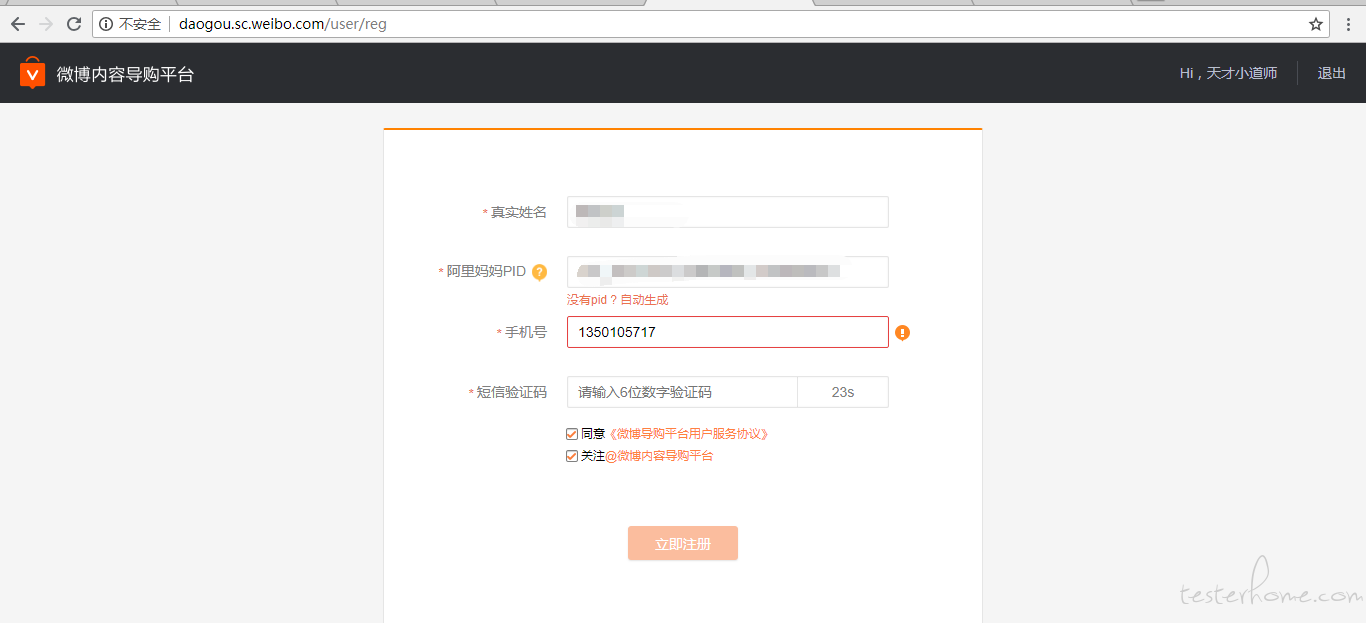Click the 自动生成 link below PID
The height and width of the screenshot is (623, 1366).
pyautogui.click(x=644, y=300)
